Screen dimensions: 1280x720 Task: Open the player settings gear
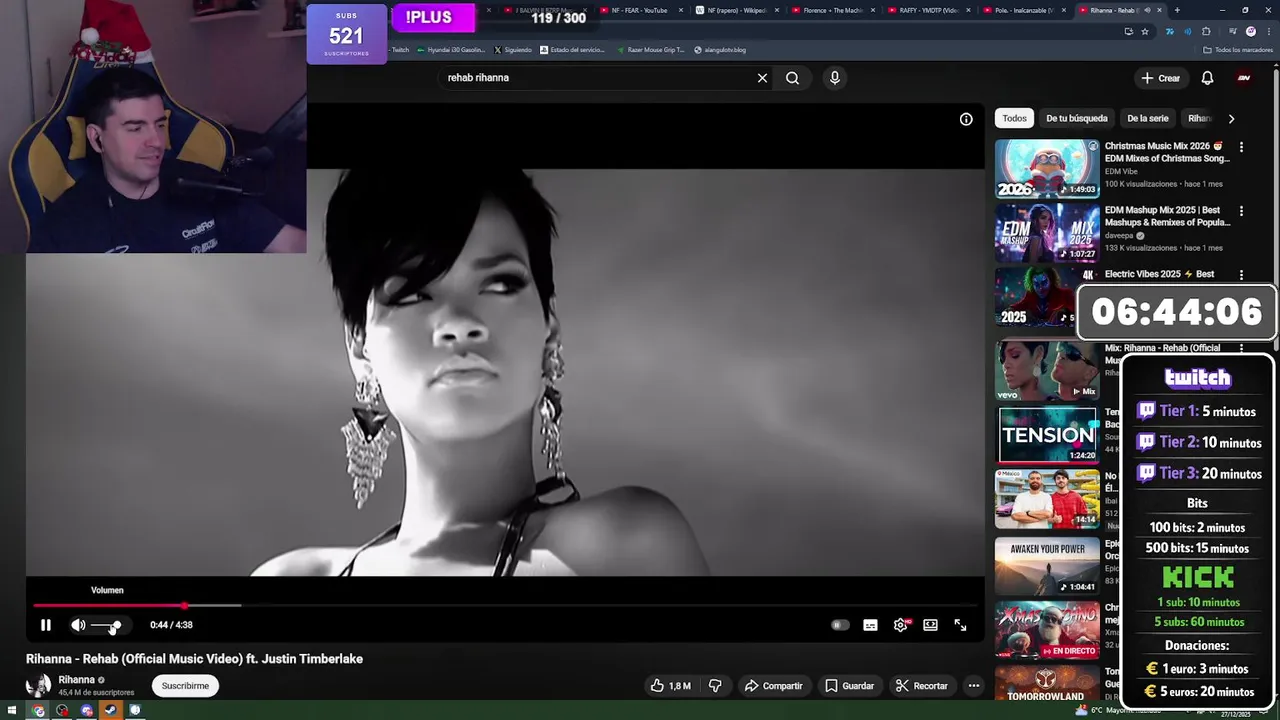click(x=900, y=625)
